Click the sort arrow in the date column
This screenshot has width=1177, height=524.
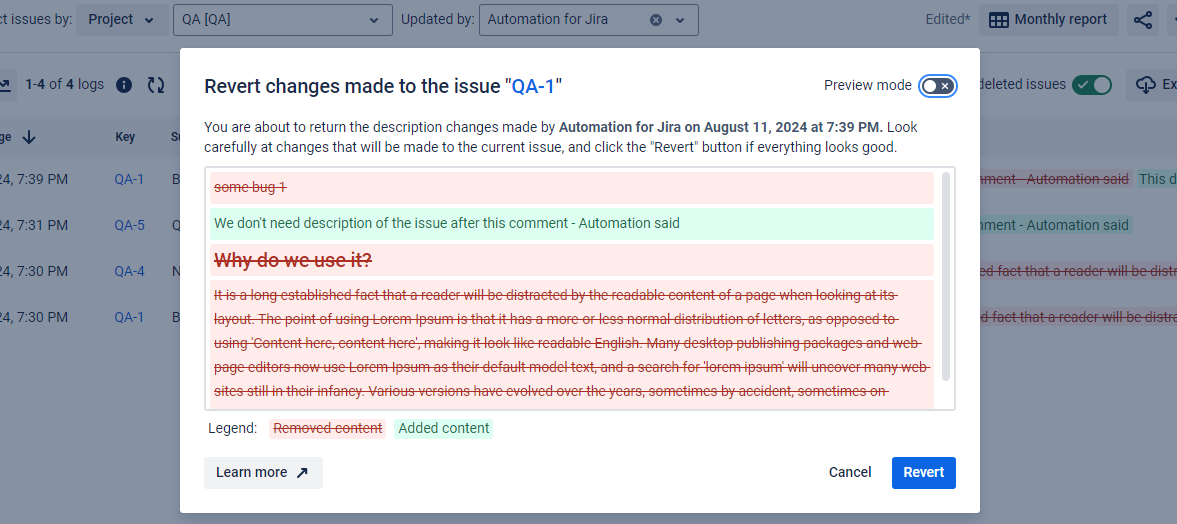(29, 137)
